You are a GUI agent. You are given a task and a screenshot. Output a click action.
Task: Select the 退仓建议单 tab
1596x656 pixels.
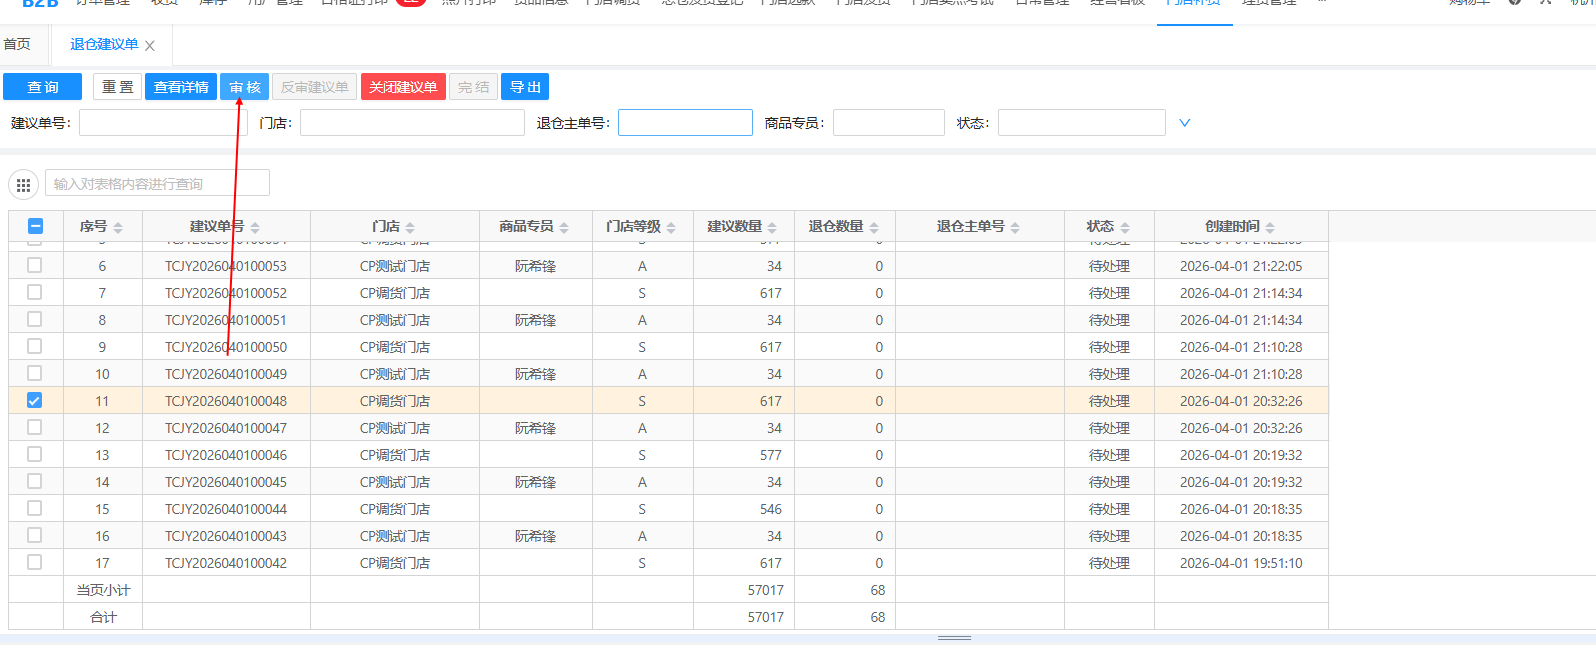click(x=103, y=44)
